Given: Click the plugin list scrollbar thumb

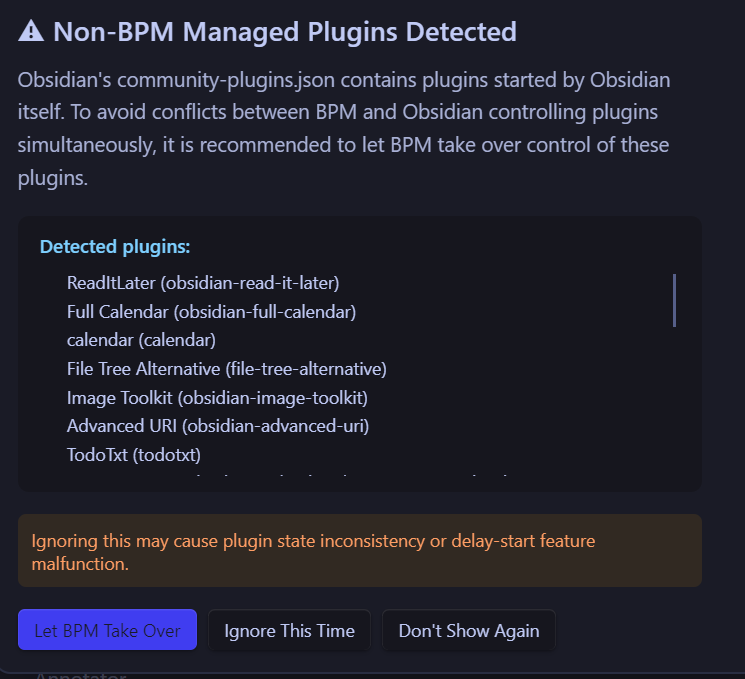Looking at the screenshot, I should 674,300.
